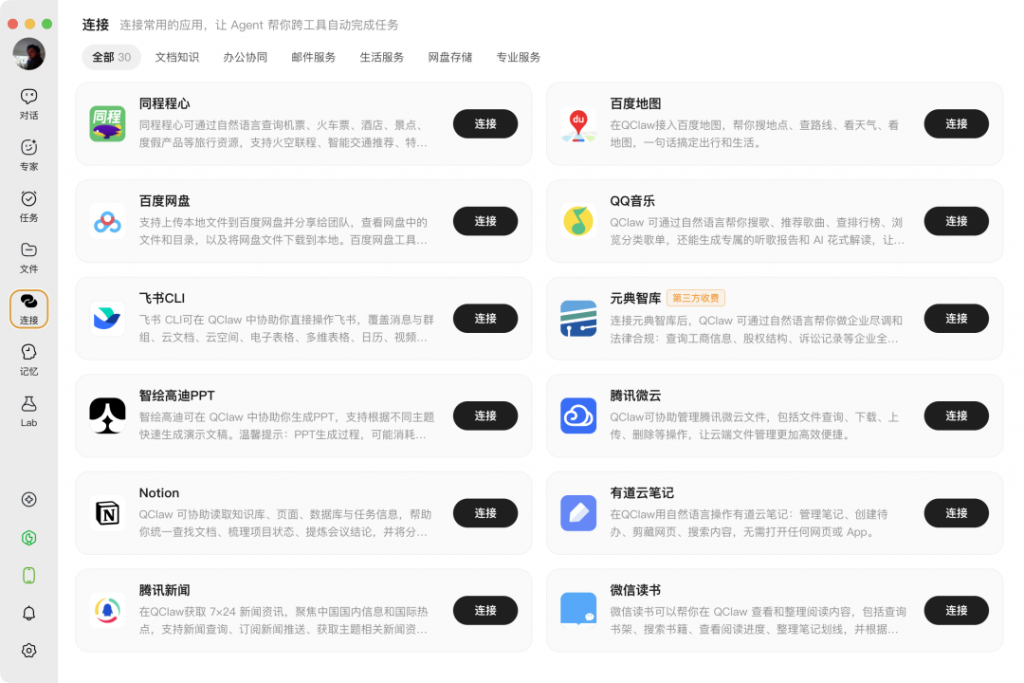Click the 腾讯微云 app icon
1024x683 pixels.
578,415
